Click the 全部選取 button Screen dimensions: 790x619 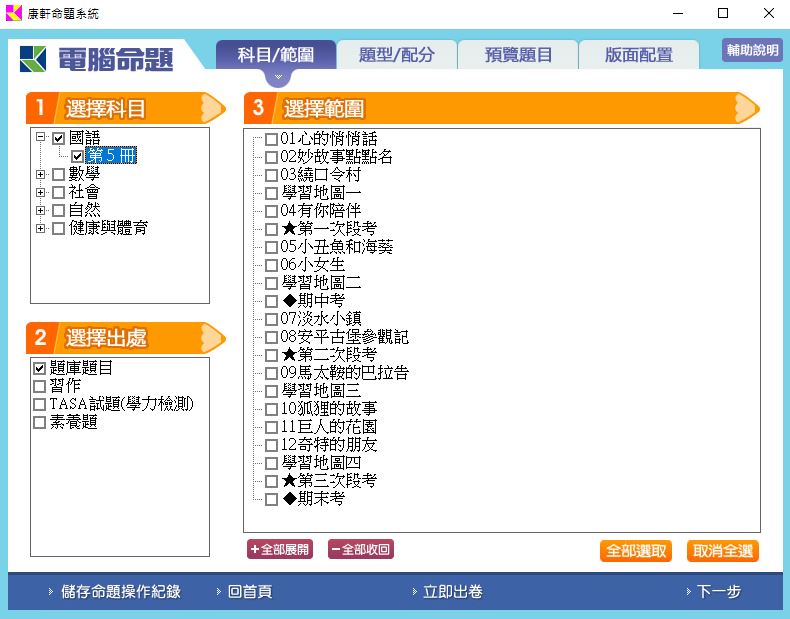[636, 551]
